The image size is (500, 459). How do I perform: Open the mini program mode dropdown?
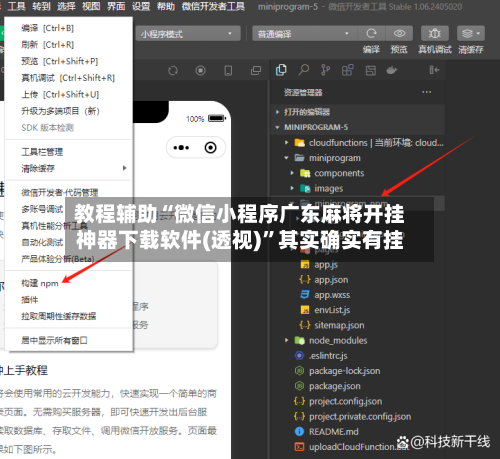pyautogui.click(x=188, y=34)
